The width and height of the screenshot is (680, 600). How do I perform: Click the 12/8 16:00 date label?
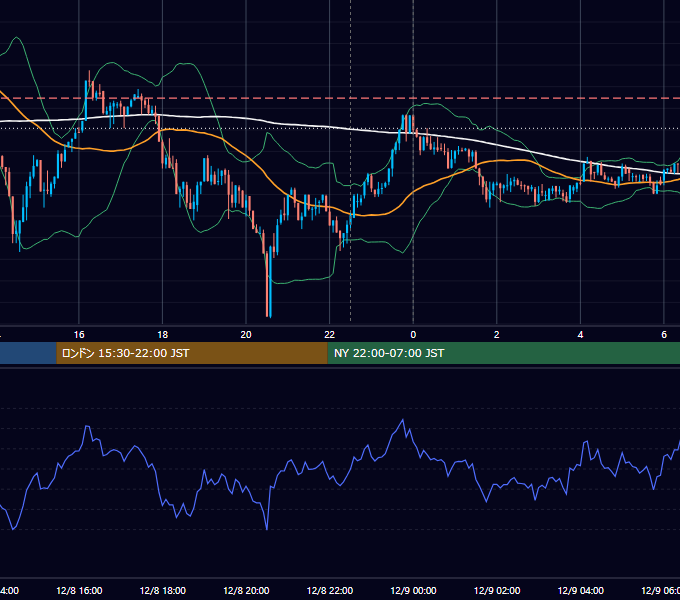(79, 590)
